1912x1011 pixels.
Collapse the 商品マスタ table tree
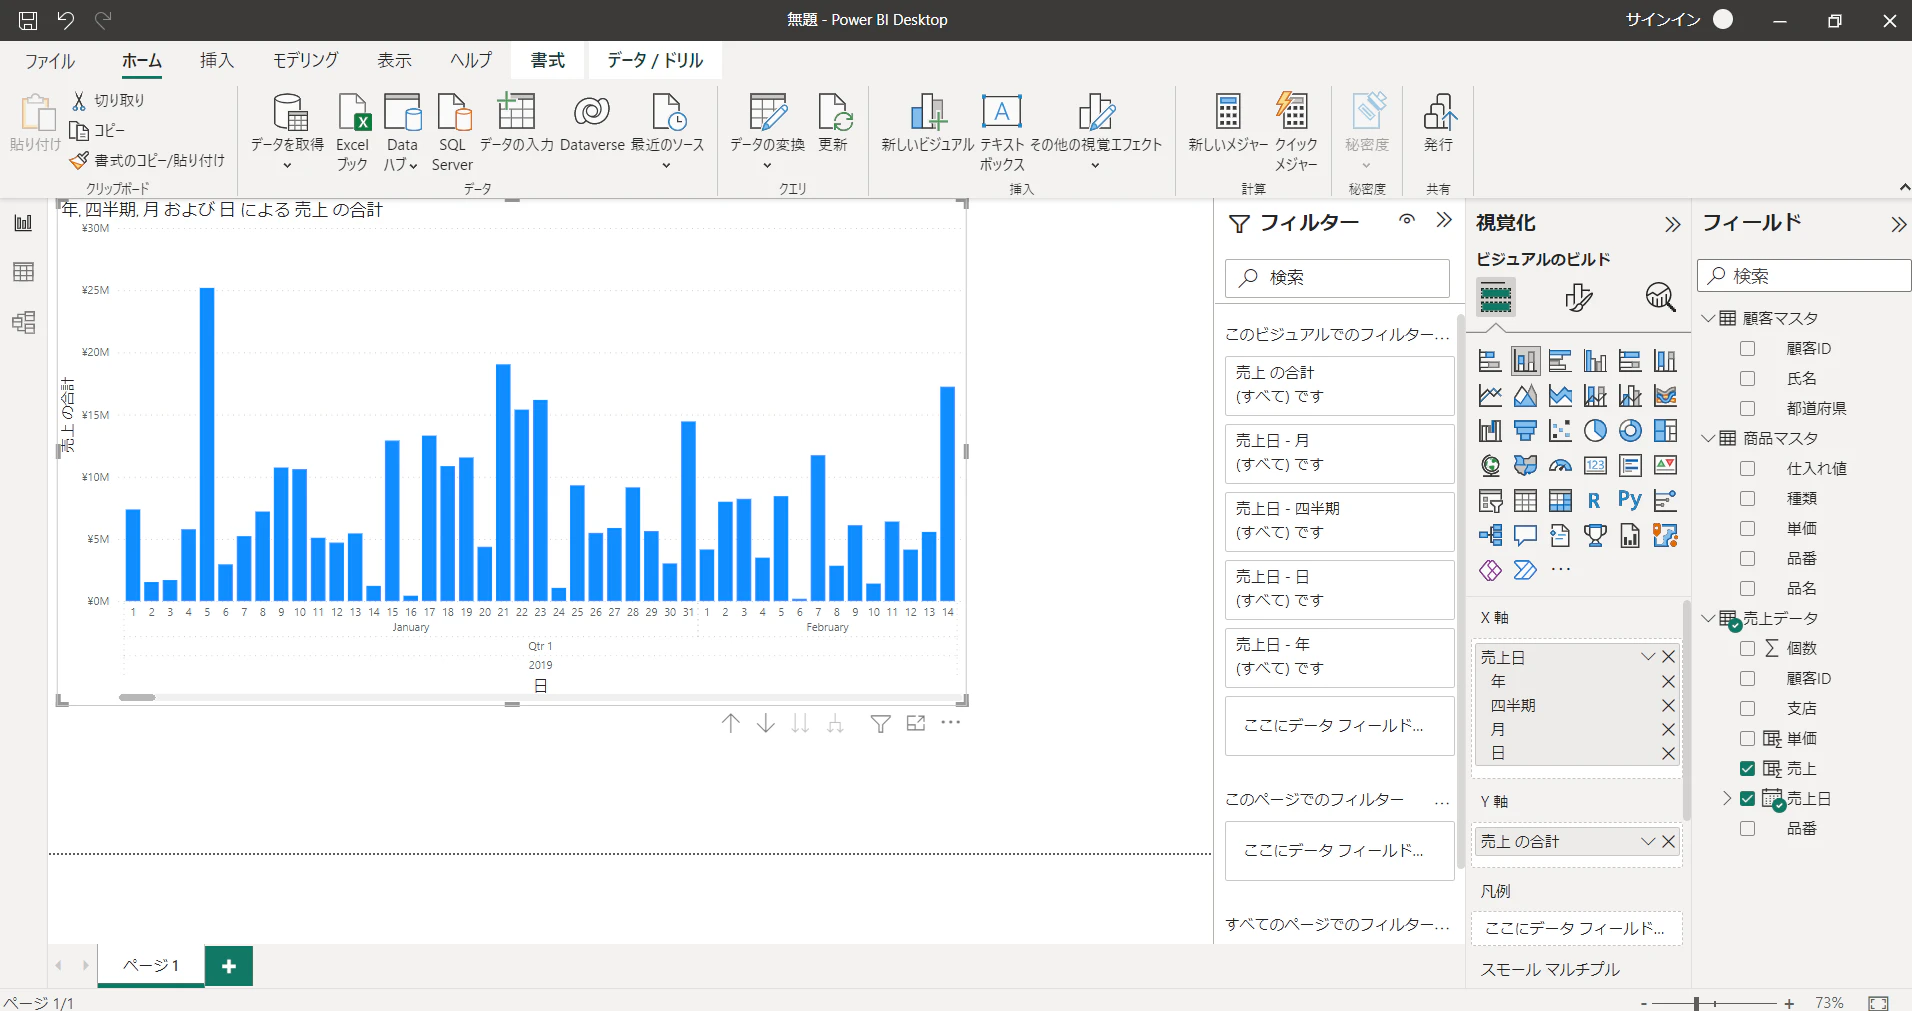(1708, 439)
